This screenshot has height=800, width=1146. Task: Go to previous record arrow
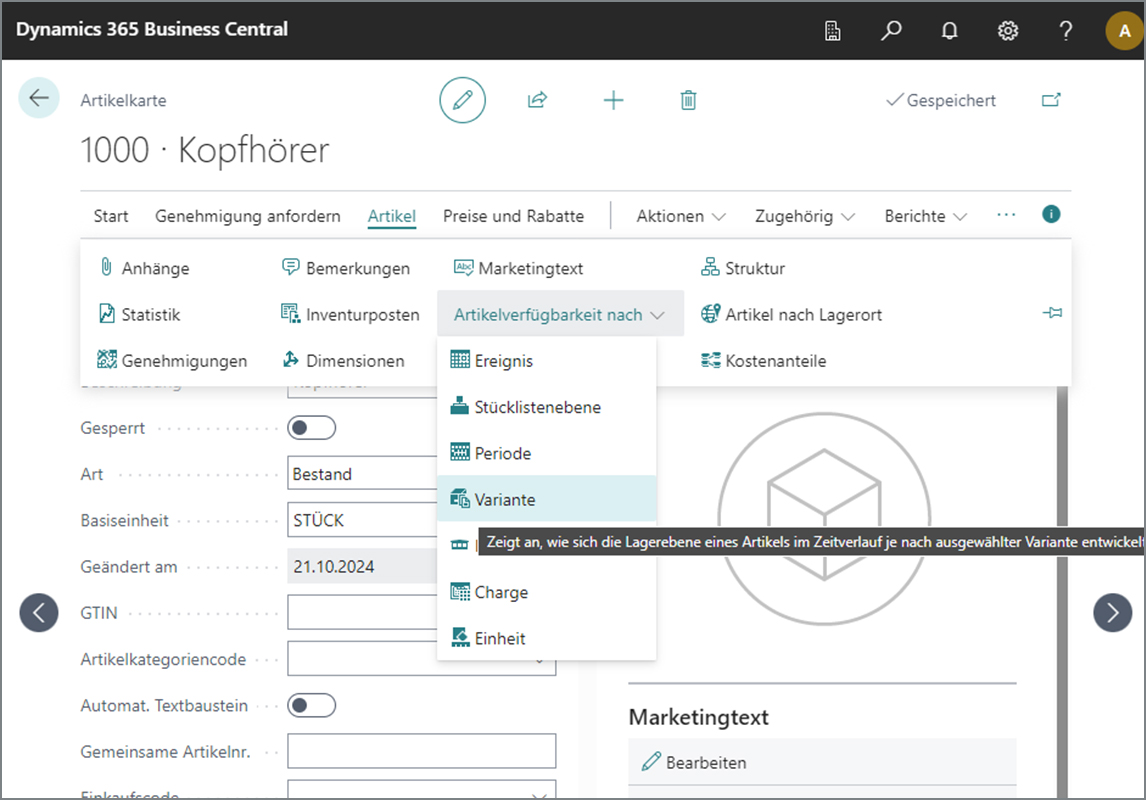pos(39,612)
